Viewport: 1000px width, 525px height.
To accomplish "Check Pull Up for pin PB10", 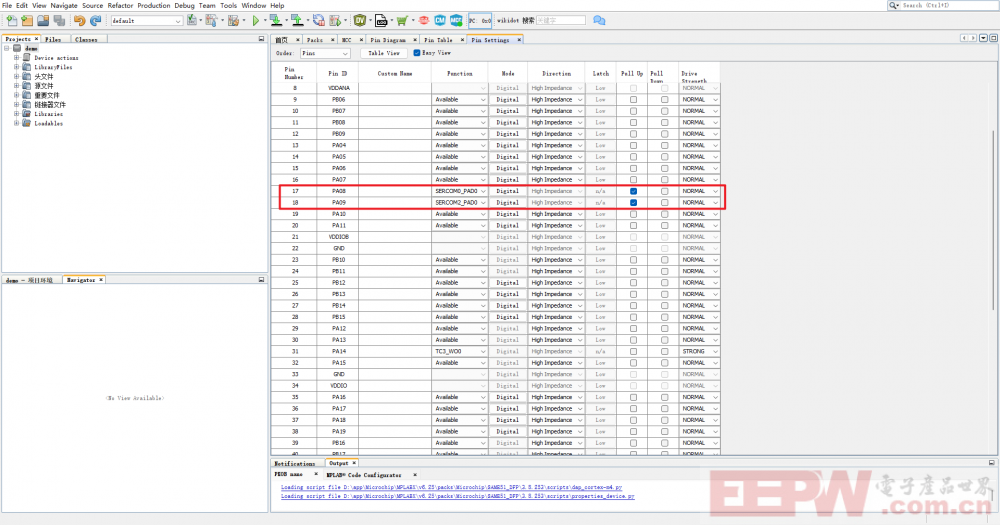I will (633, 260).
